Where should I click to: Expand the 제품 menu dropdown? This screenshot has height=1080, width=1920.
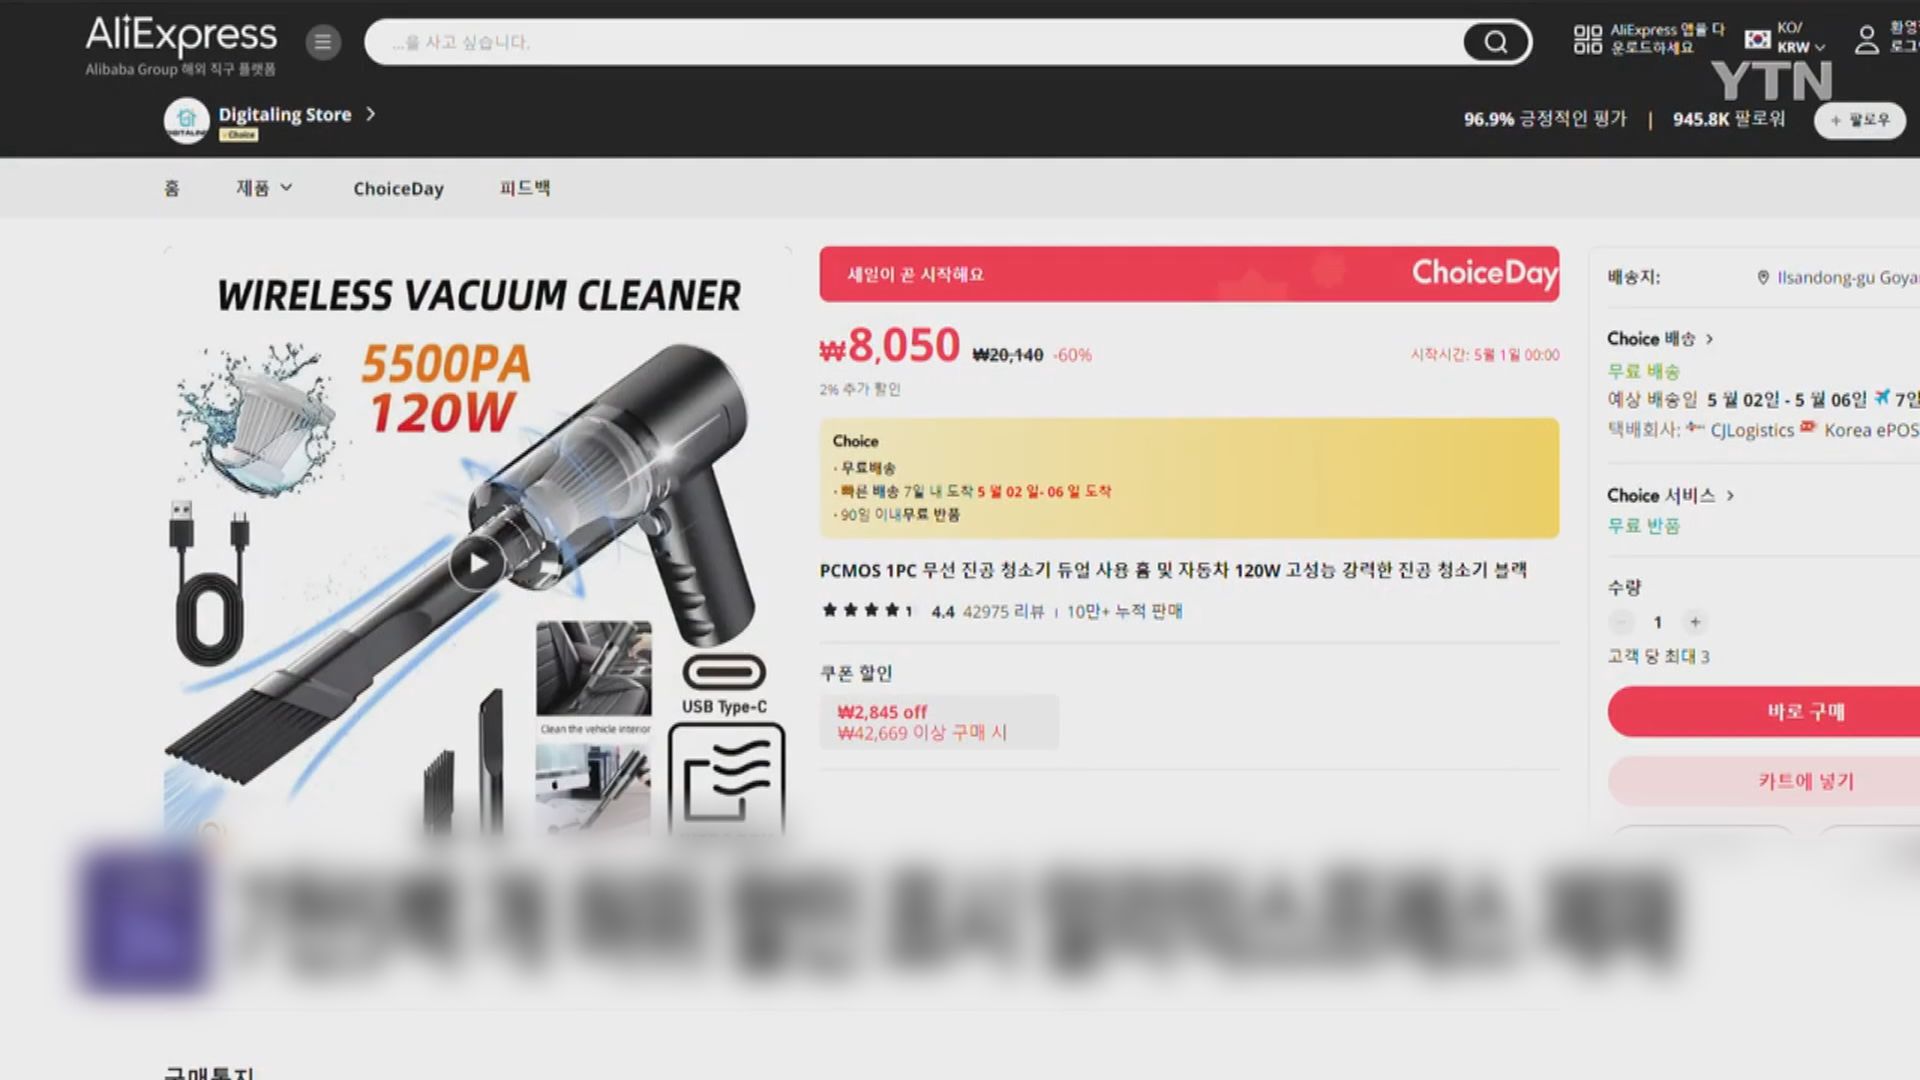tap(264, 188)
